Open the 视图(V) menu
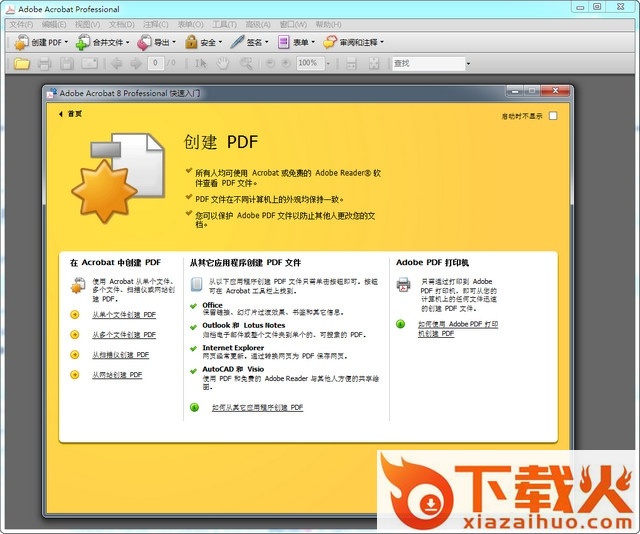 point(87,24)
